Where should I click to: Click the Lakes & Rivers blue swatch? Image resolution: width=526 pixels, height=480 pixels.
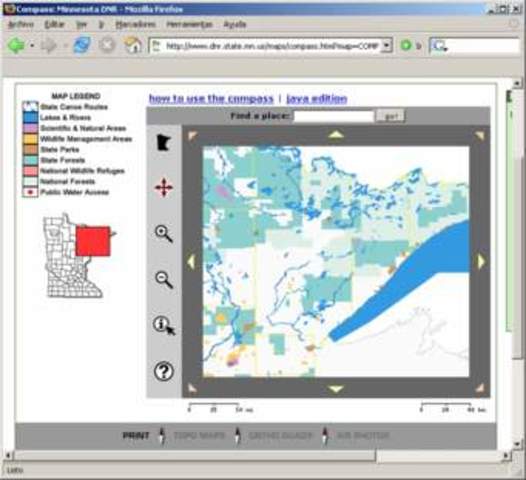(30, 117)
